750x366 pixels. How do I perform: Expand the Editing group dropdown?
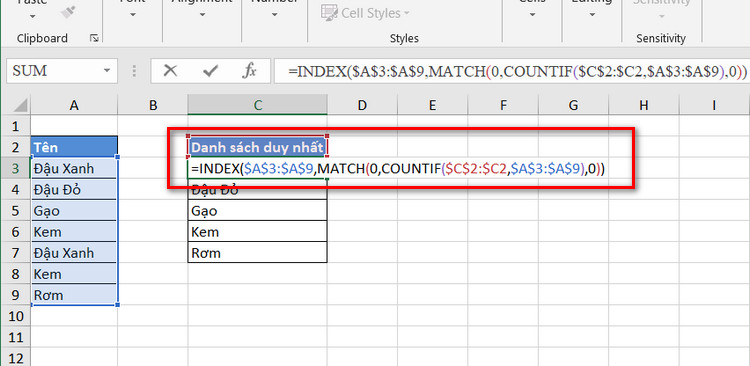592,15
